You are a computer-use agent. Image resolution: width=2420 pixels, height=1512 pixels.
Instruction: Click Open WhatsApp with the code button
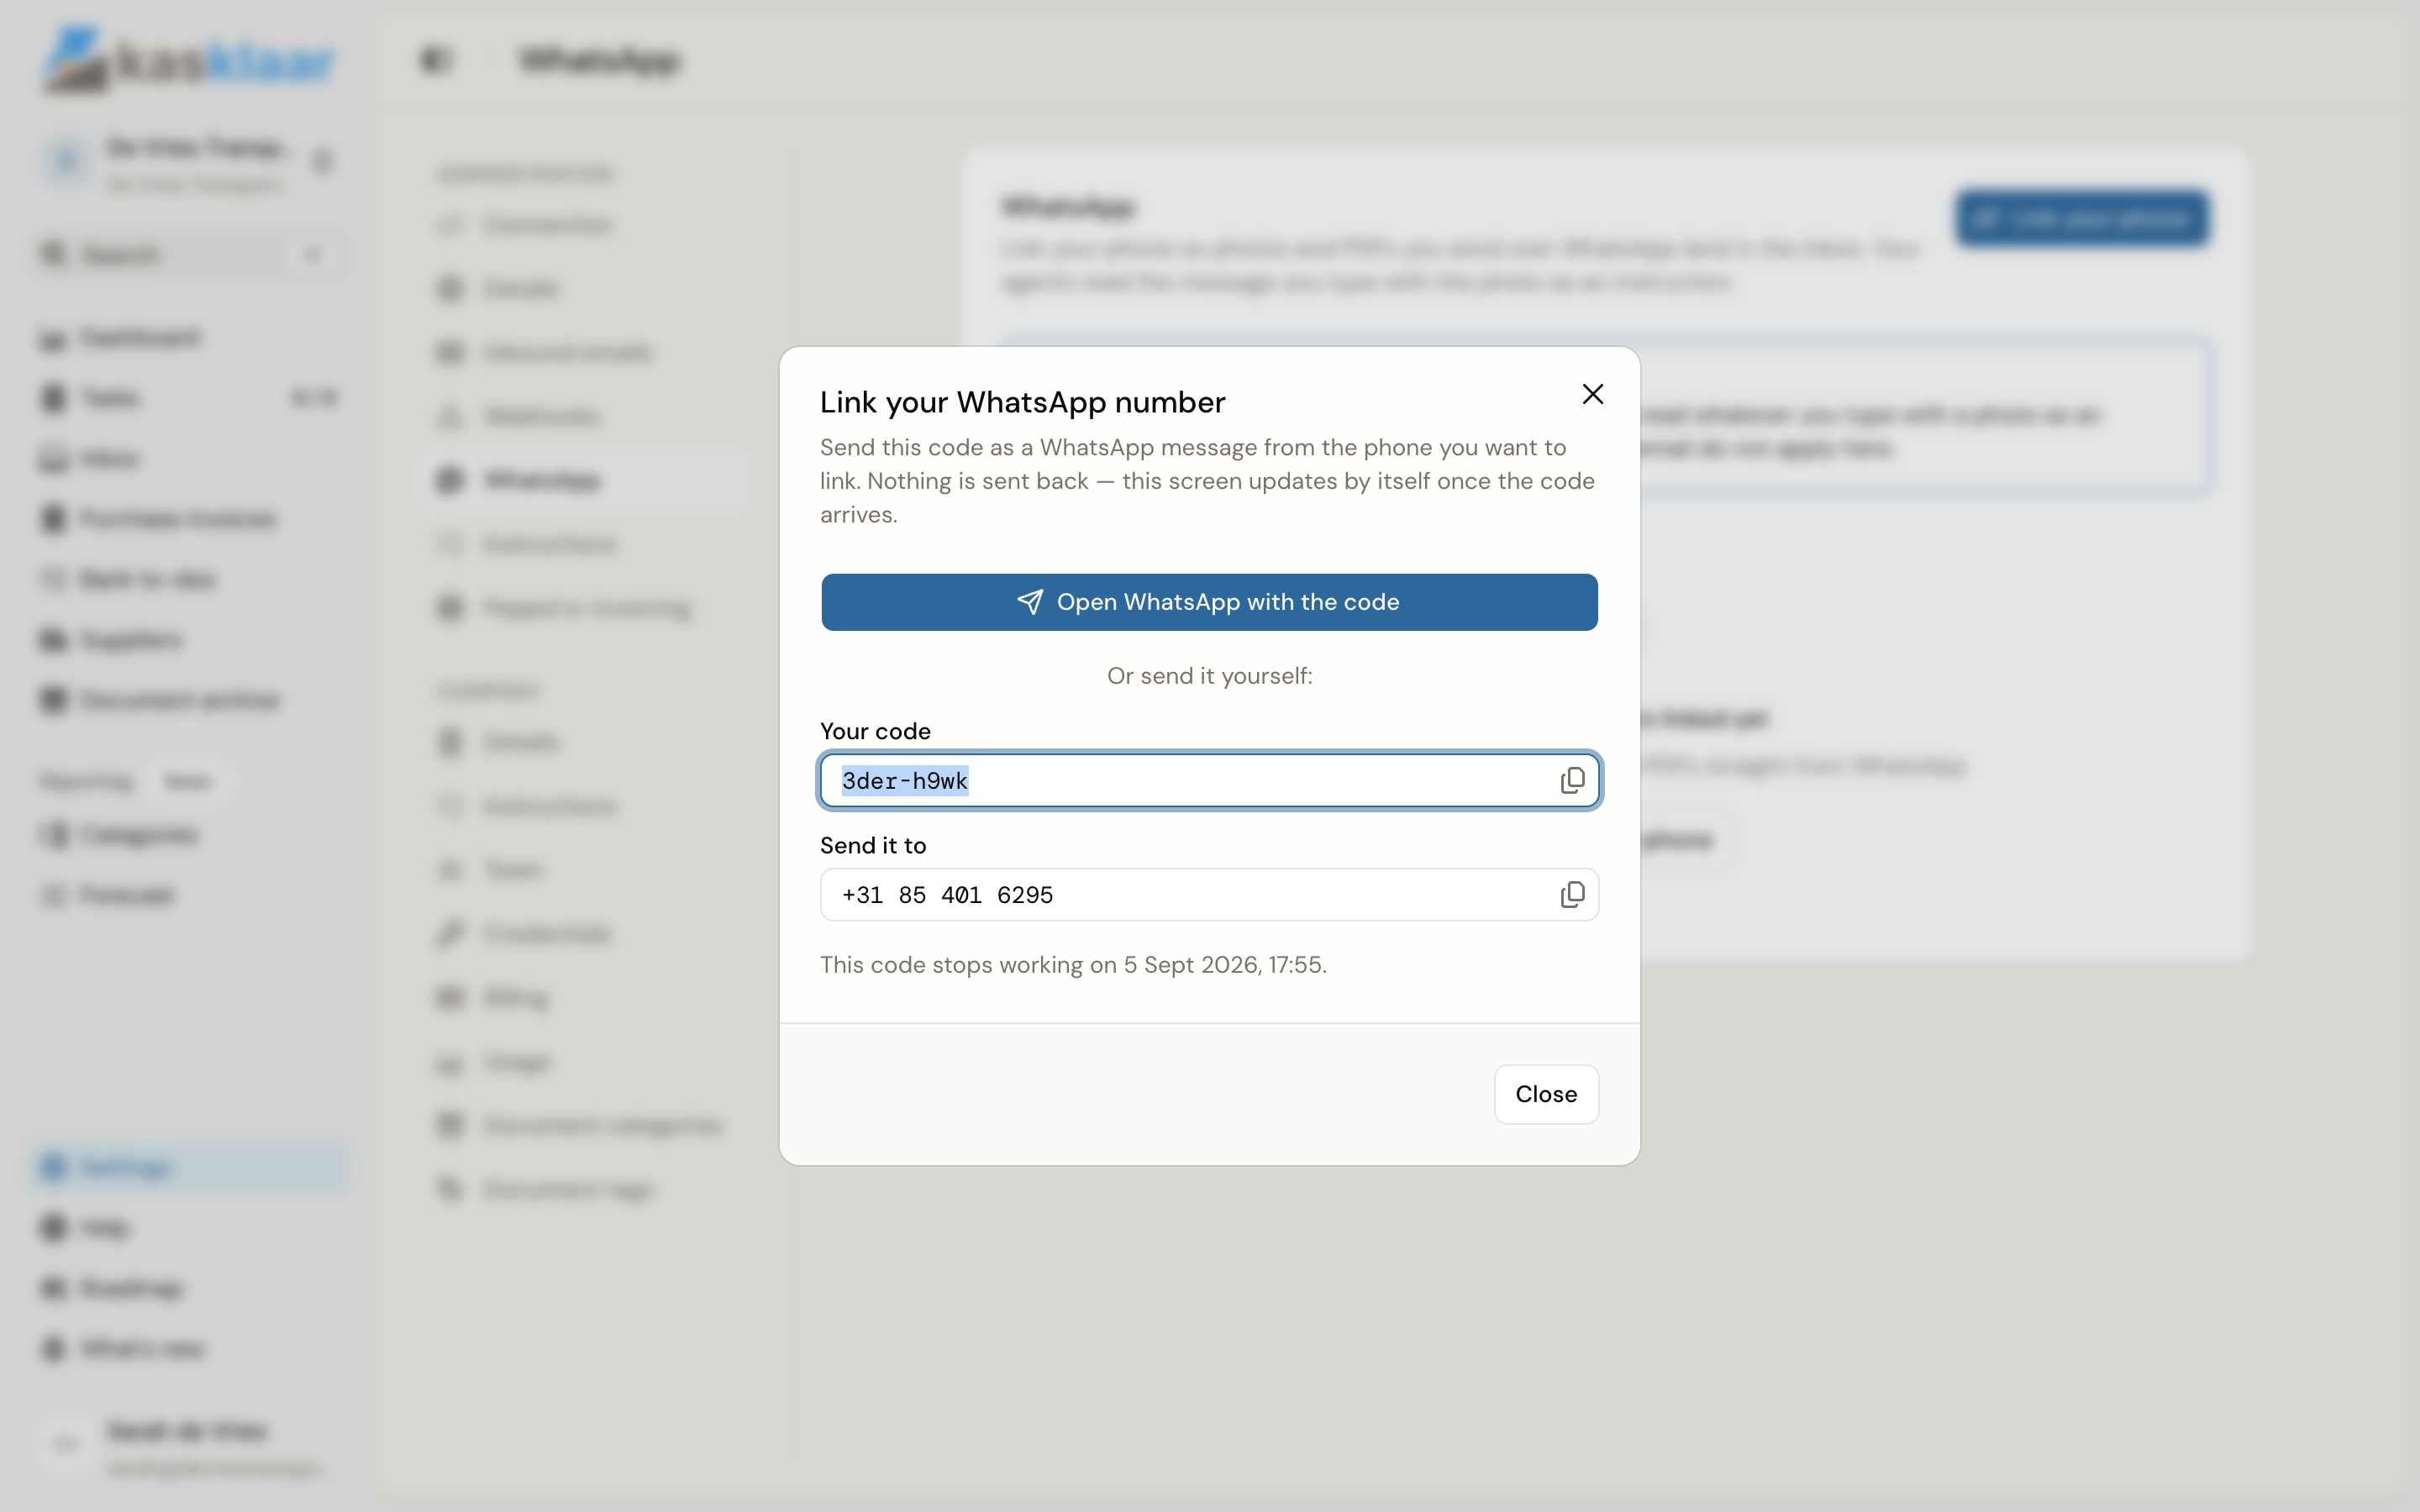pos(1209,602)
